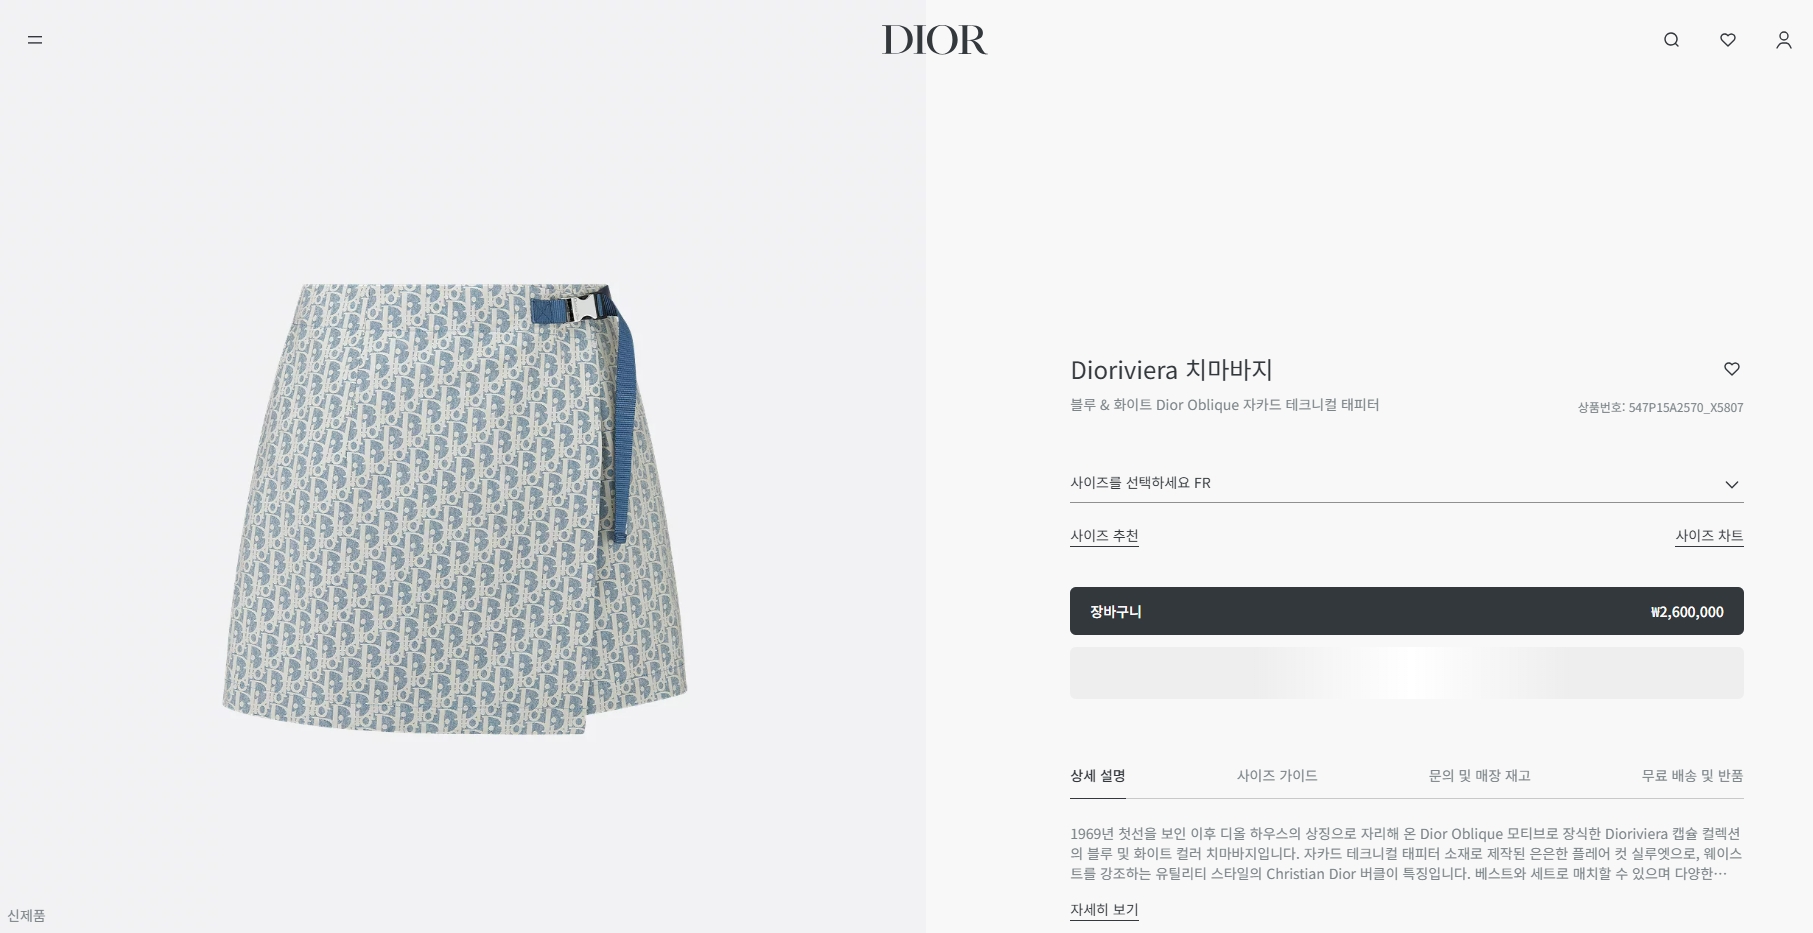The width and height of the screenshot is (1813, 933).
Task: Open the 사이즈 추천 link
Action: pyautogui.click(x=1104, y=536)
